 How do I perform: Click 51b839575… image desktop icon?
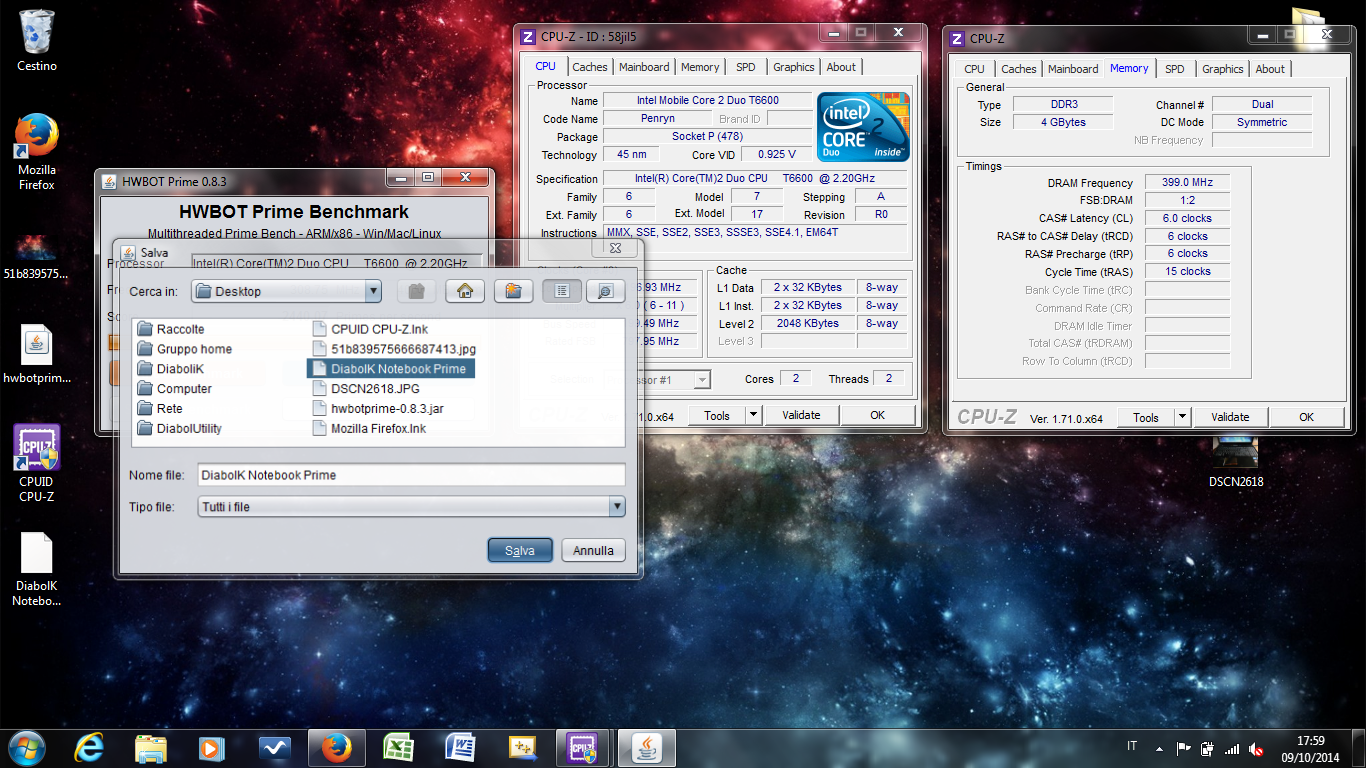point(37,258)
